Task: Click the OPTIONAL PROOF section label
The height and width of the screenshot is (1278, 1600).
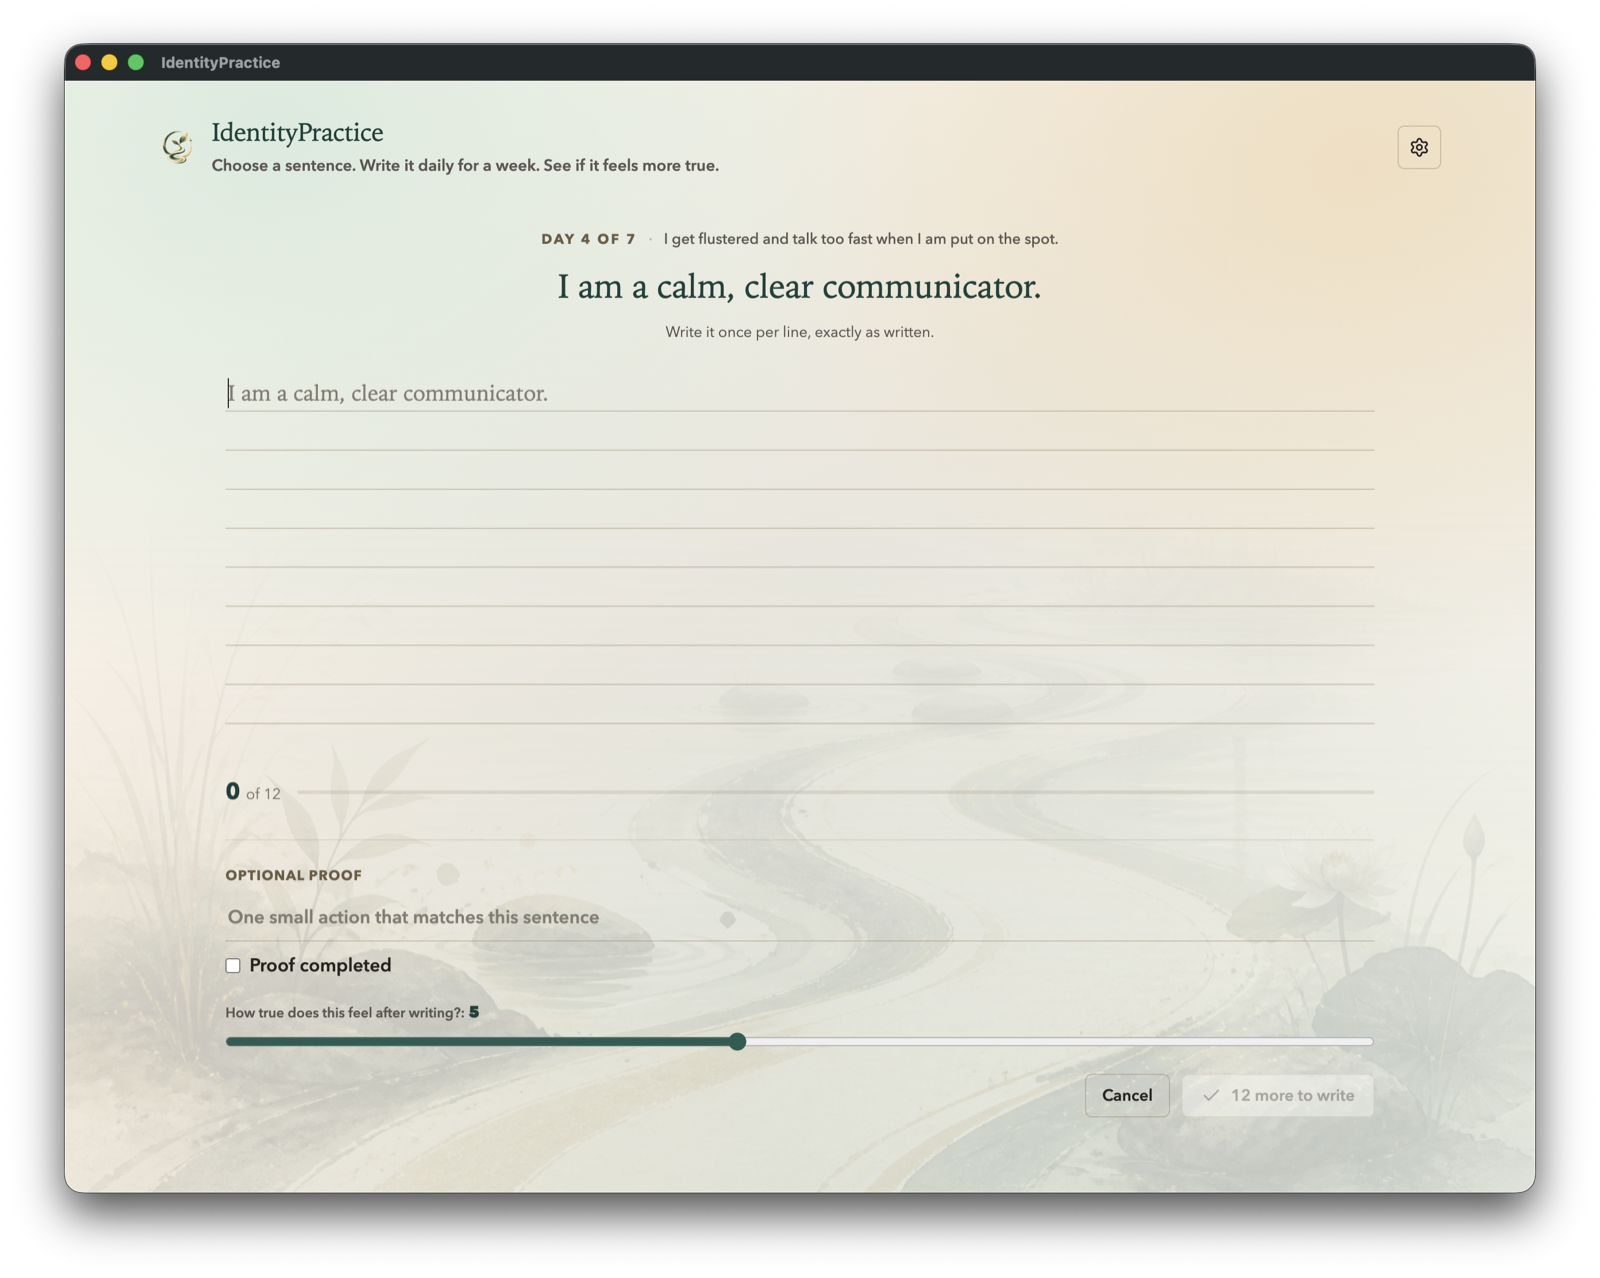Action: click(x=293, y=875)
